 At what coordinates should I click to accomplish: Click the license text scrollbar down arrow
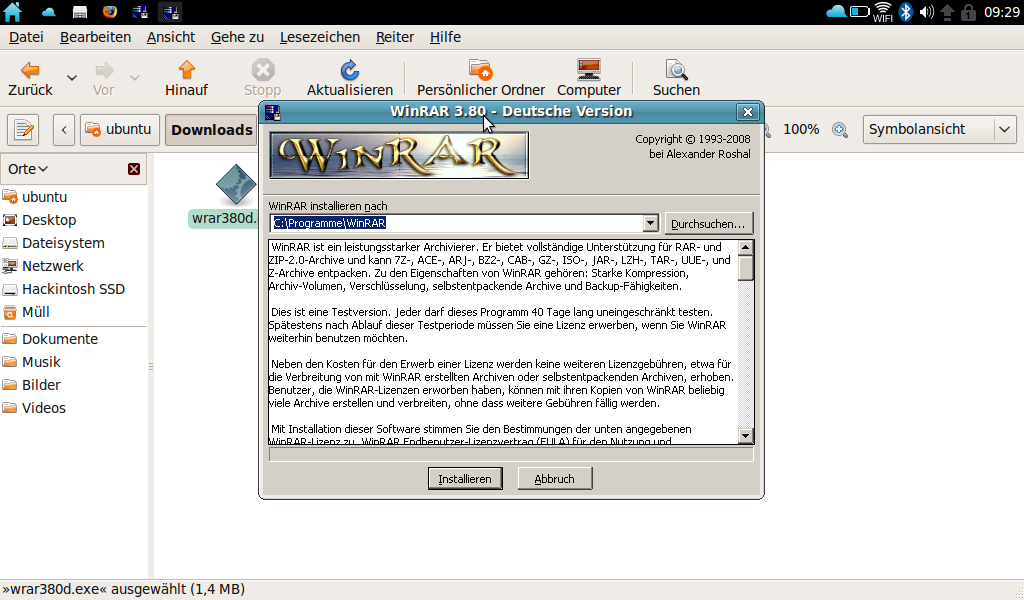click(745, 435)
